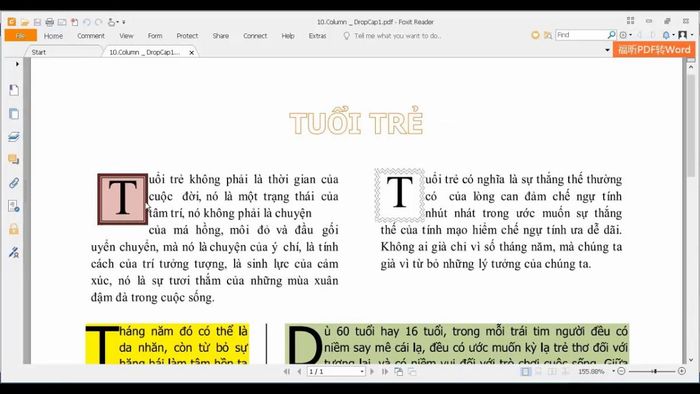Open the Attachments paperclip panel
The image size is (700, 394).
click(x=14, y=182)
